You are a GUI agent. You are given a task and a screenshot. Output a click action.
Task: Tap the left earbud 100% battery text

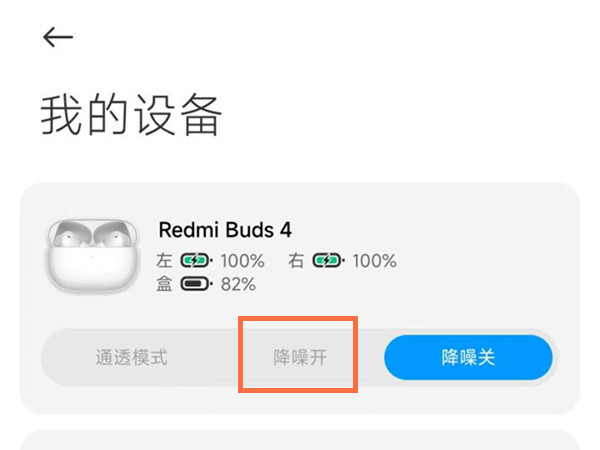pyautogui.click(x=242, y=261)
